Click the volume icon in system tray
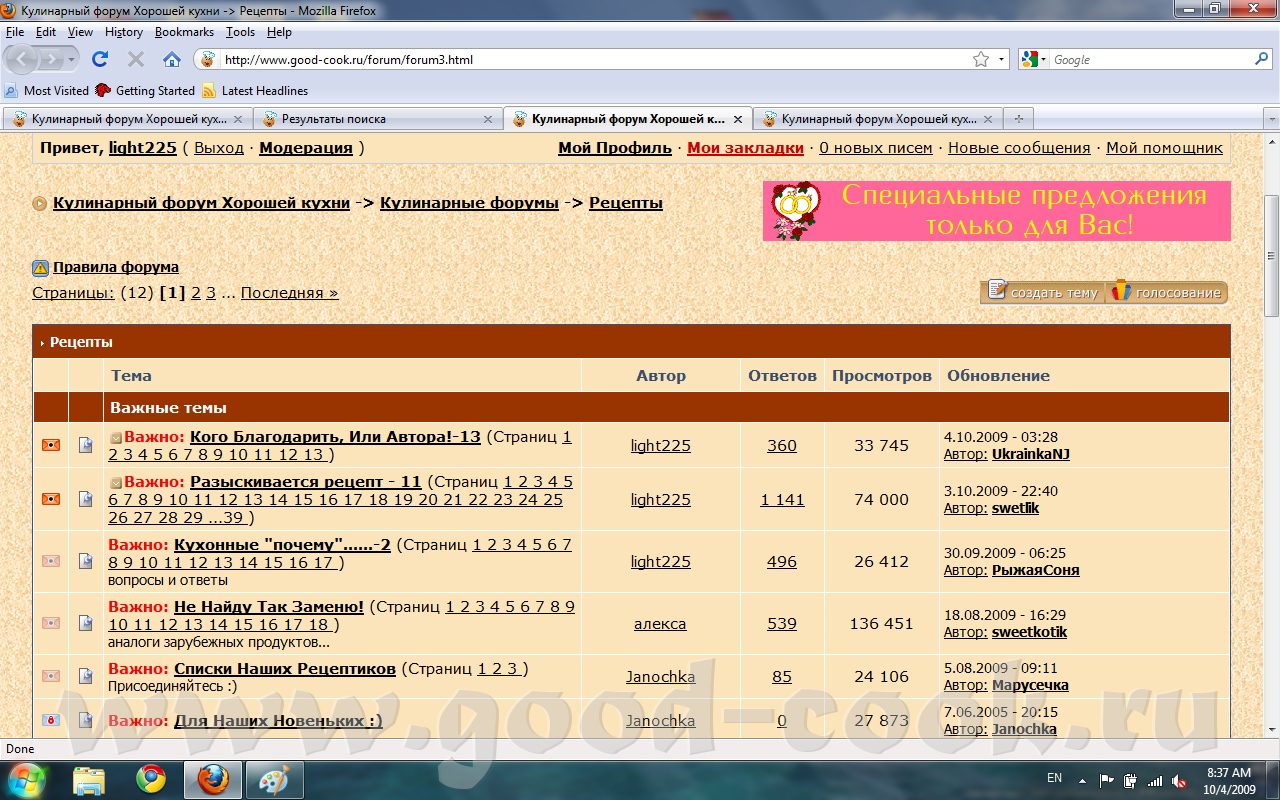The height and width of the screenshot is (800, 1280). 1180,780
